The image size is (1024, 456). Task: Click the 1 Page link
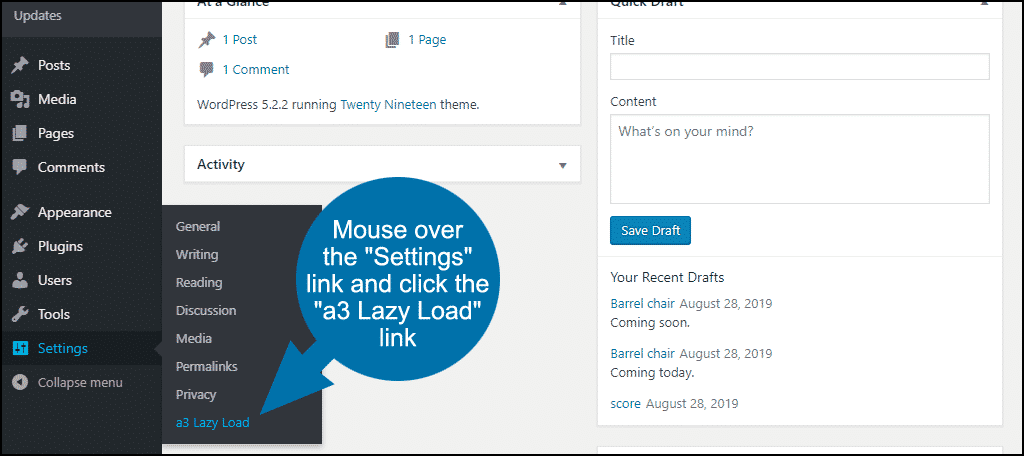[427, 40]
